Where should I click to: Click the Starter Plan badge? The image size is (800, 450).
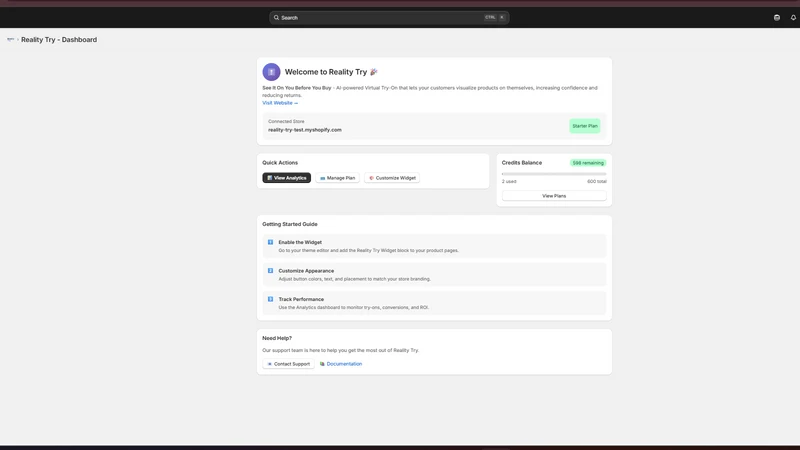585,126
